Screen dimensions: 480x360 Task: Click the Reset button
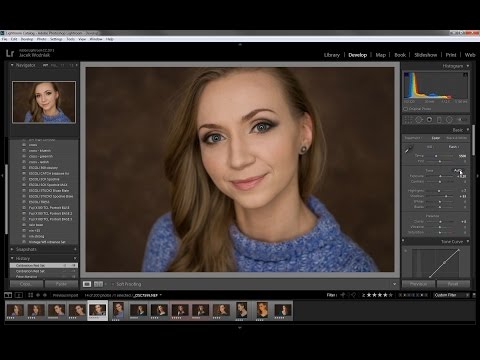point(453,284)
